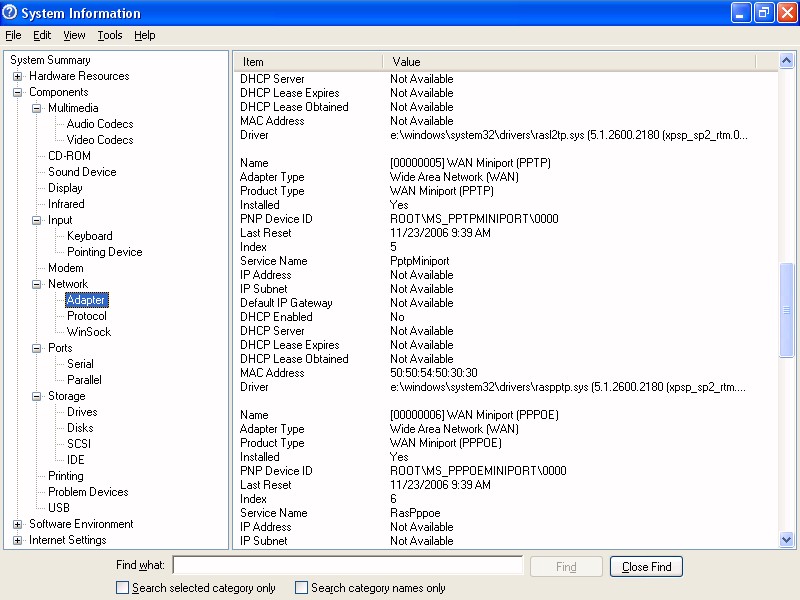This screenshot has width=800, height=600.
Task: Enable Search selected category only checkbox
Action: [x=123, y=588]
